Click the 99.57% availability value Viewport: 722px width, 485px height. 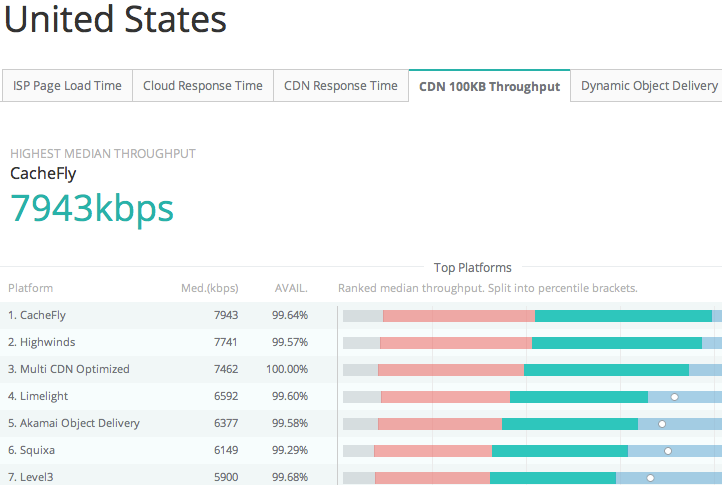point(290,342)
